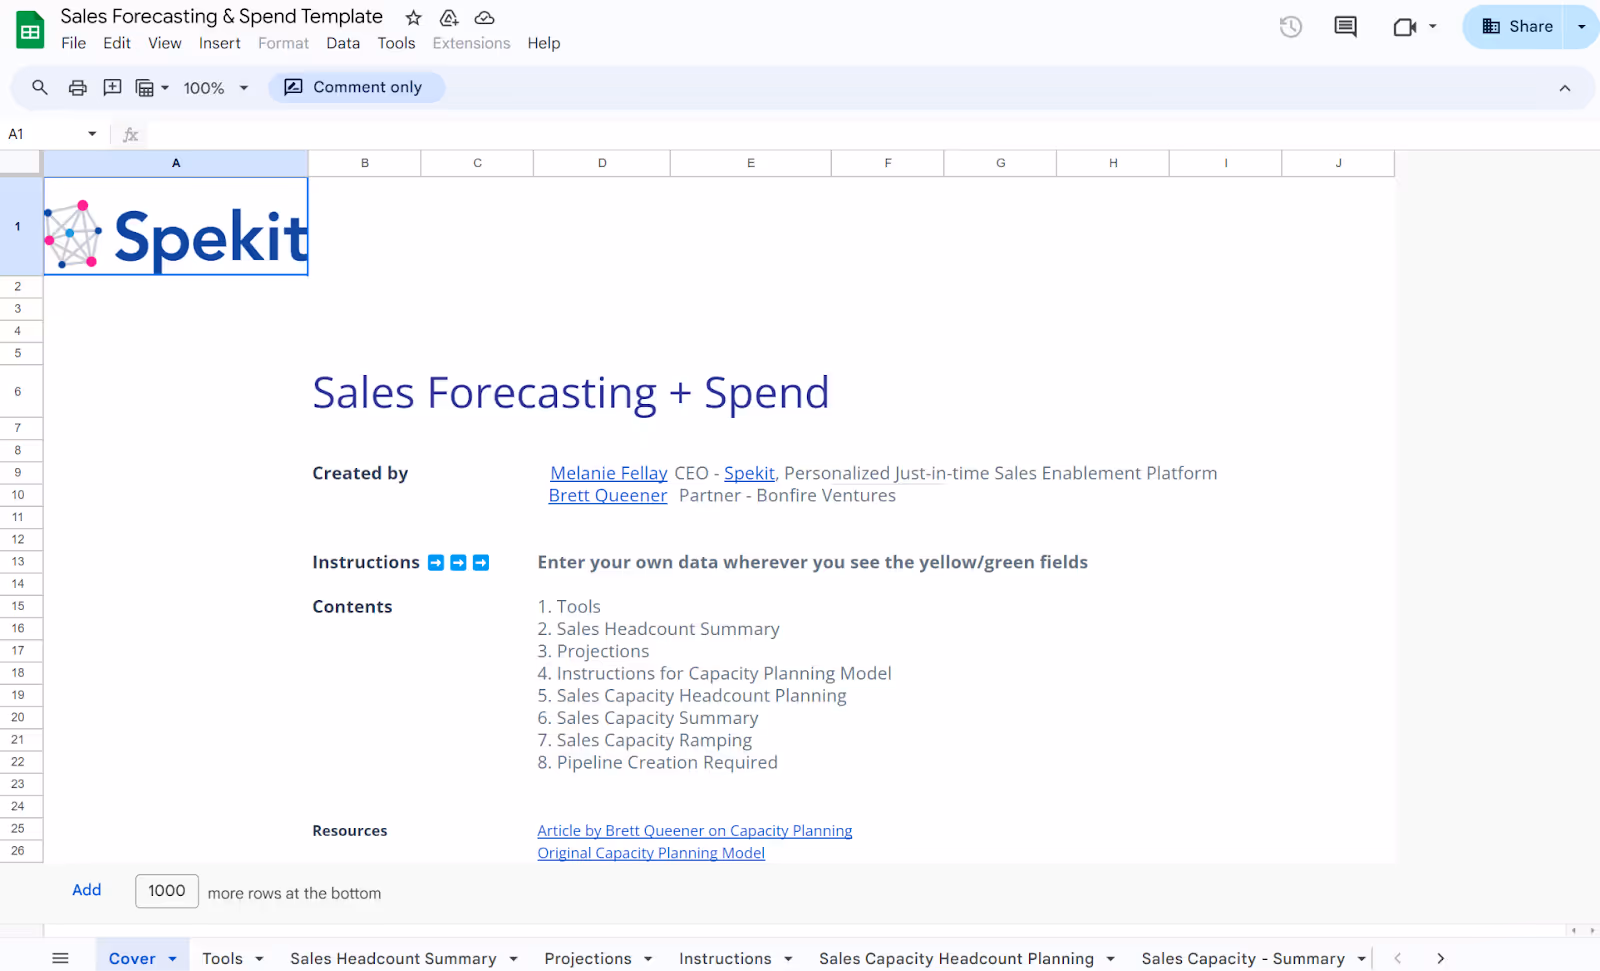Image resolution: width=1600 pixels, height=971 pixels.
Task: Open the Edit menu
Action: pyautogui.click(x=117, y=43)
